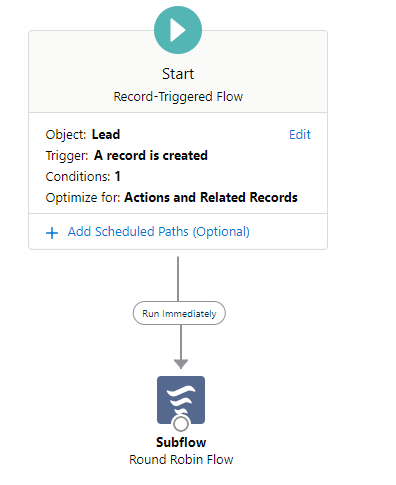Screen dimensions: 396x485
Task: Click the connector line below Run Immediately
Action: [x=181, y=342]
